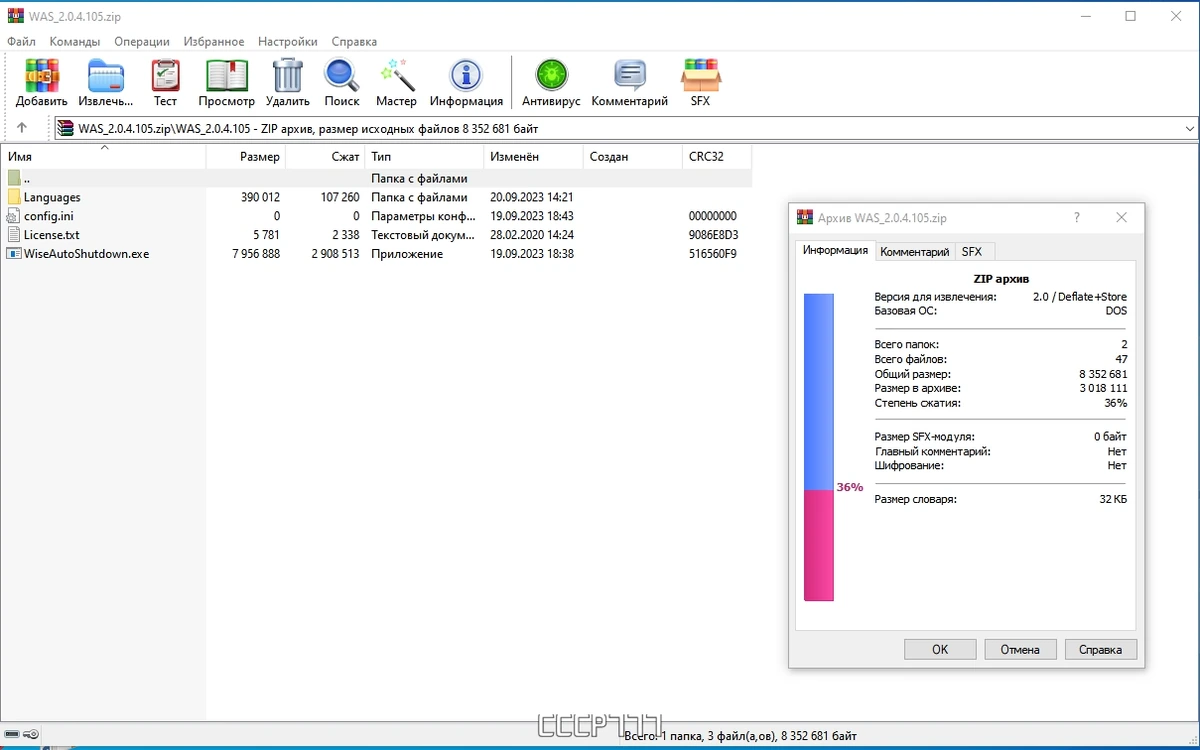The image size is (1200, 750).
Task: Click the Отмена button
Action: point(1020,649)
